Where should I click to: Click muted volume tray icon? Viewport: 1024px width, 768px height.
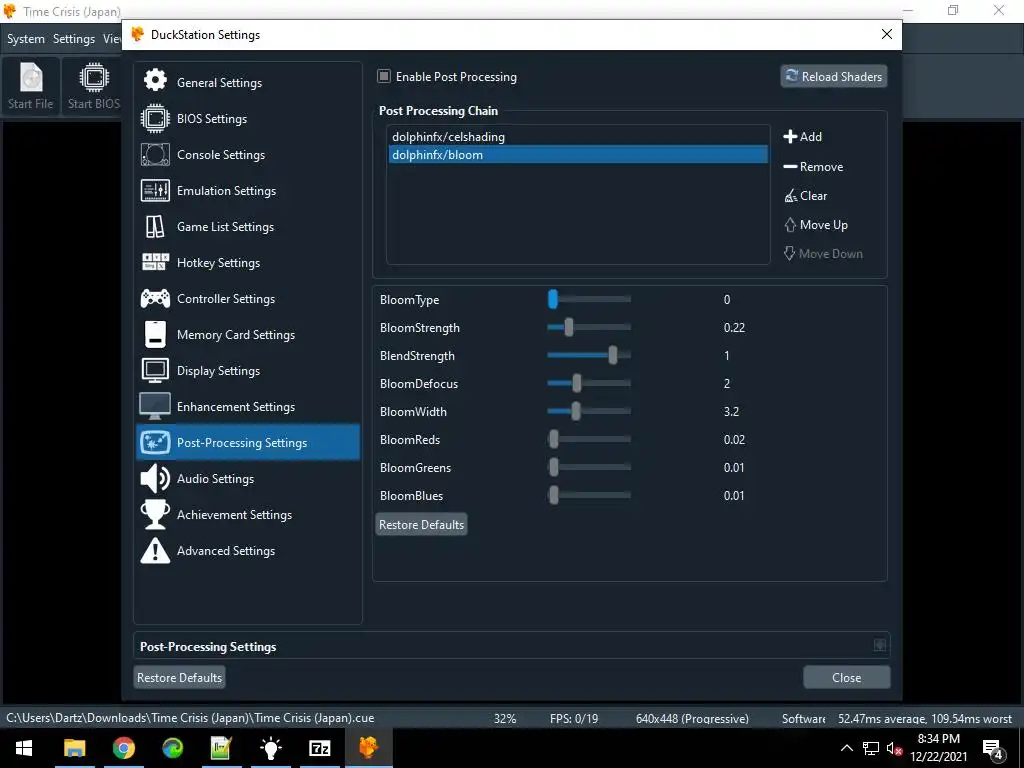(x=894, y=748)
